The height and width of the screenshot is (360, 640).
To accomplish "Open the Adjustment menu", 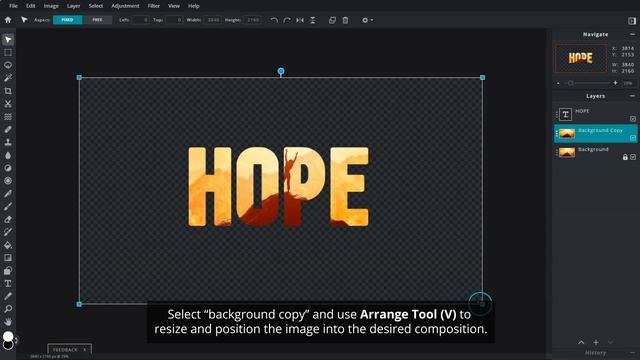I will pyautogui.click(x=125, y=6).
